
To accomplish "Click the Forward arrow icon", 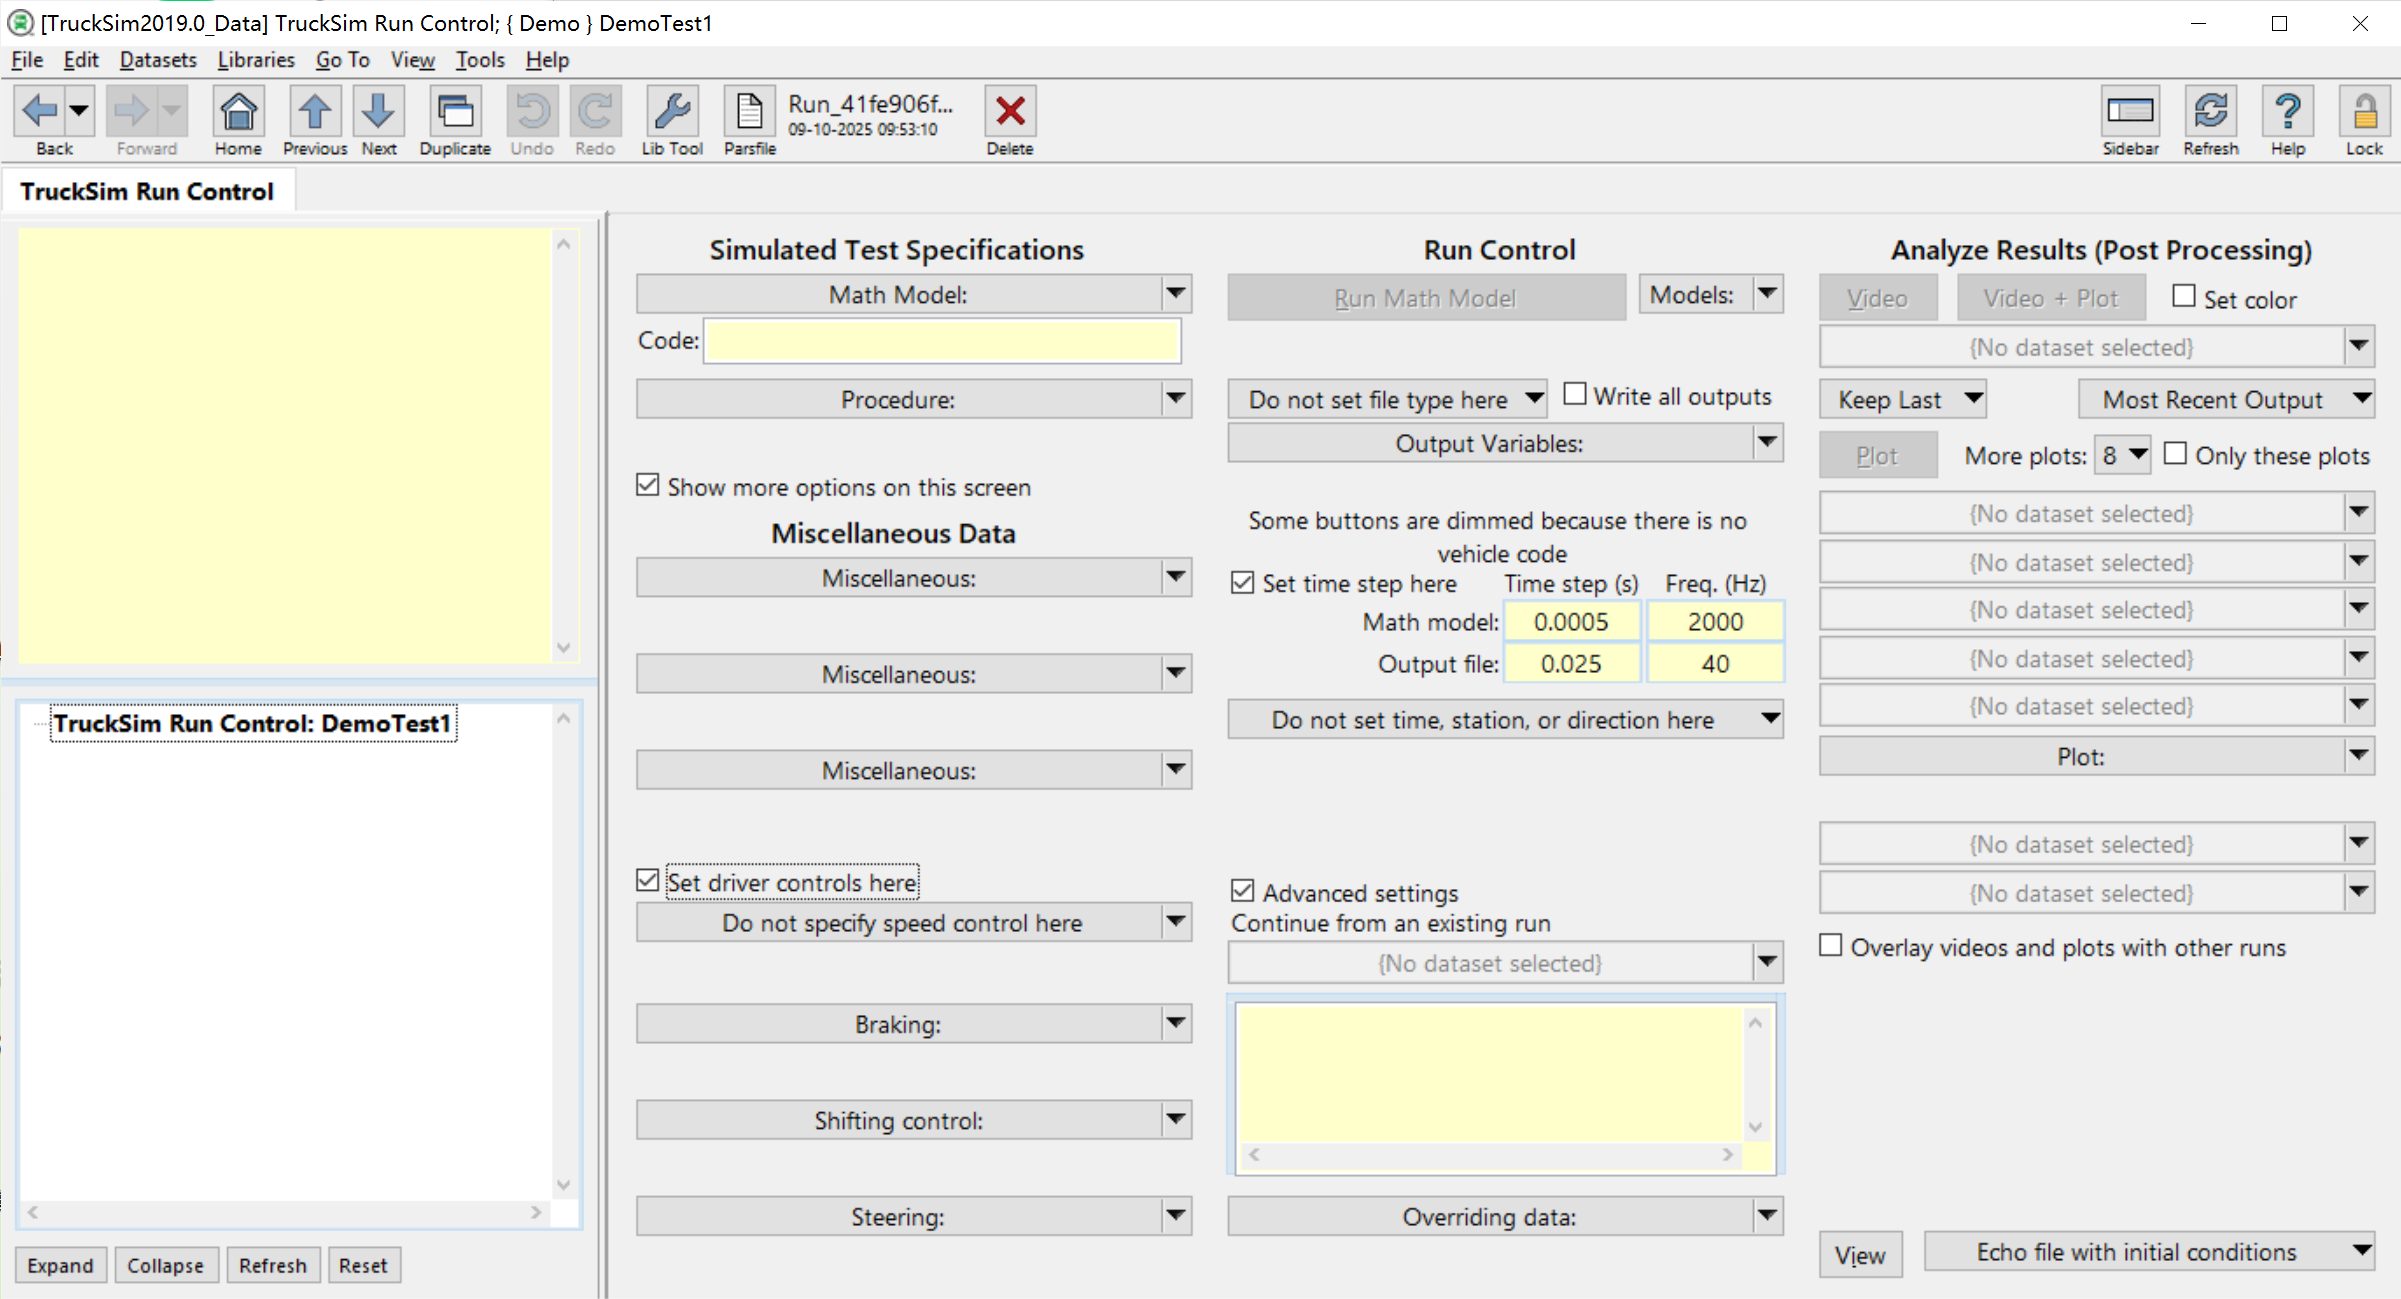I will pos(132,110).
